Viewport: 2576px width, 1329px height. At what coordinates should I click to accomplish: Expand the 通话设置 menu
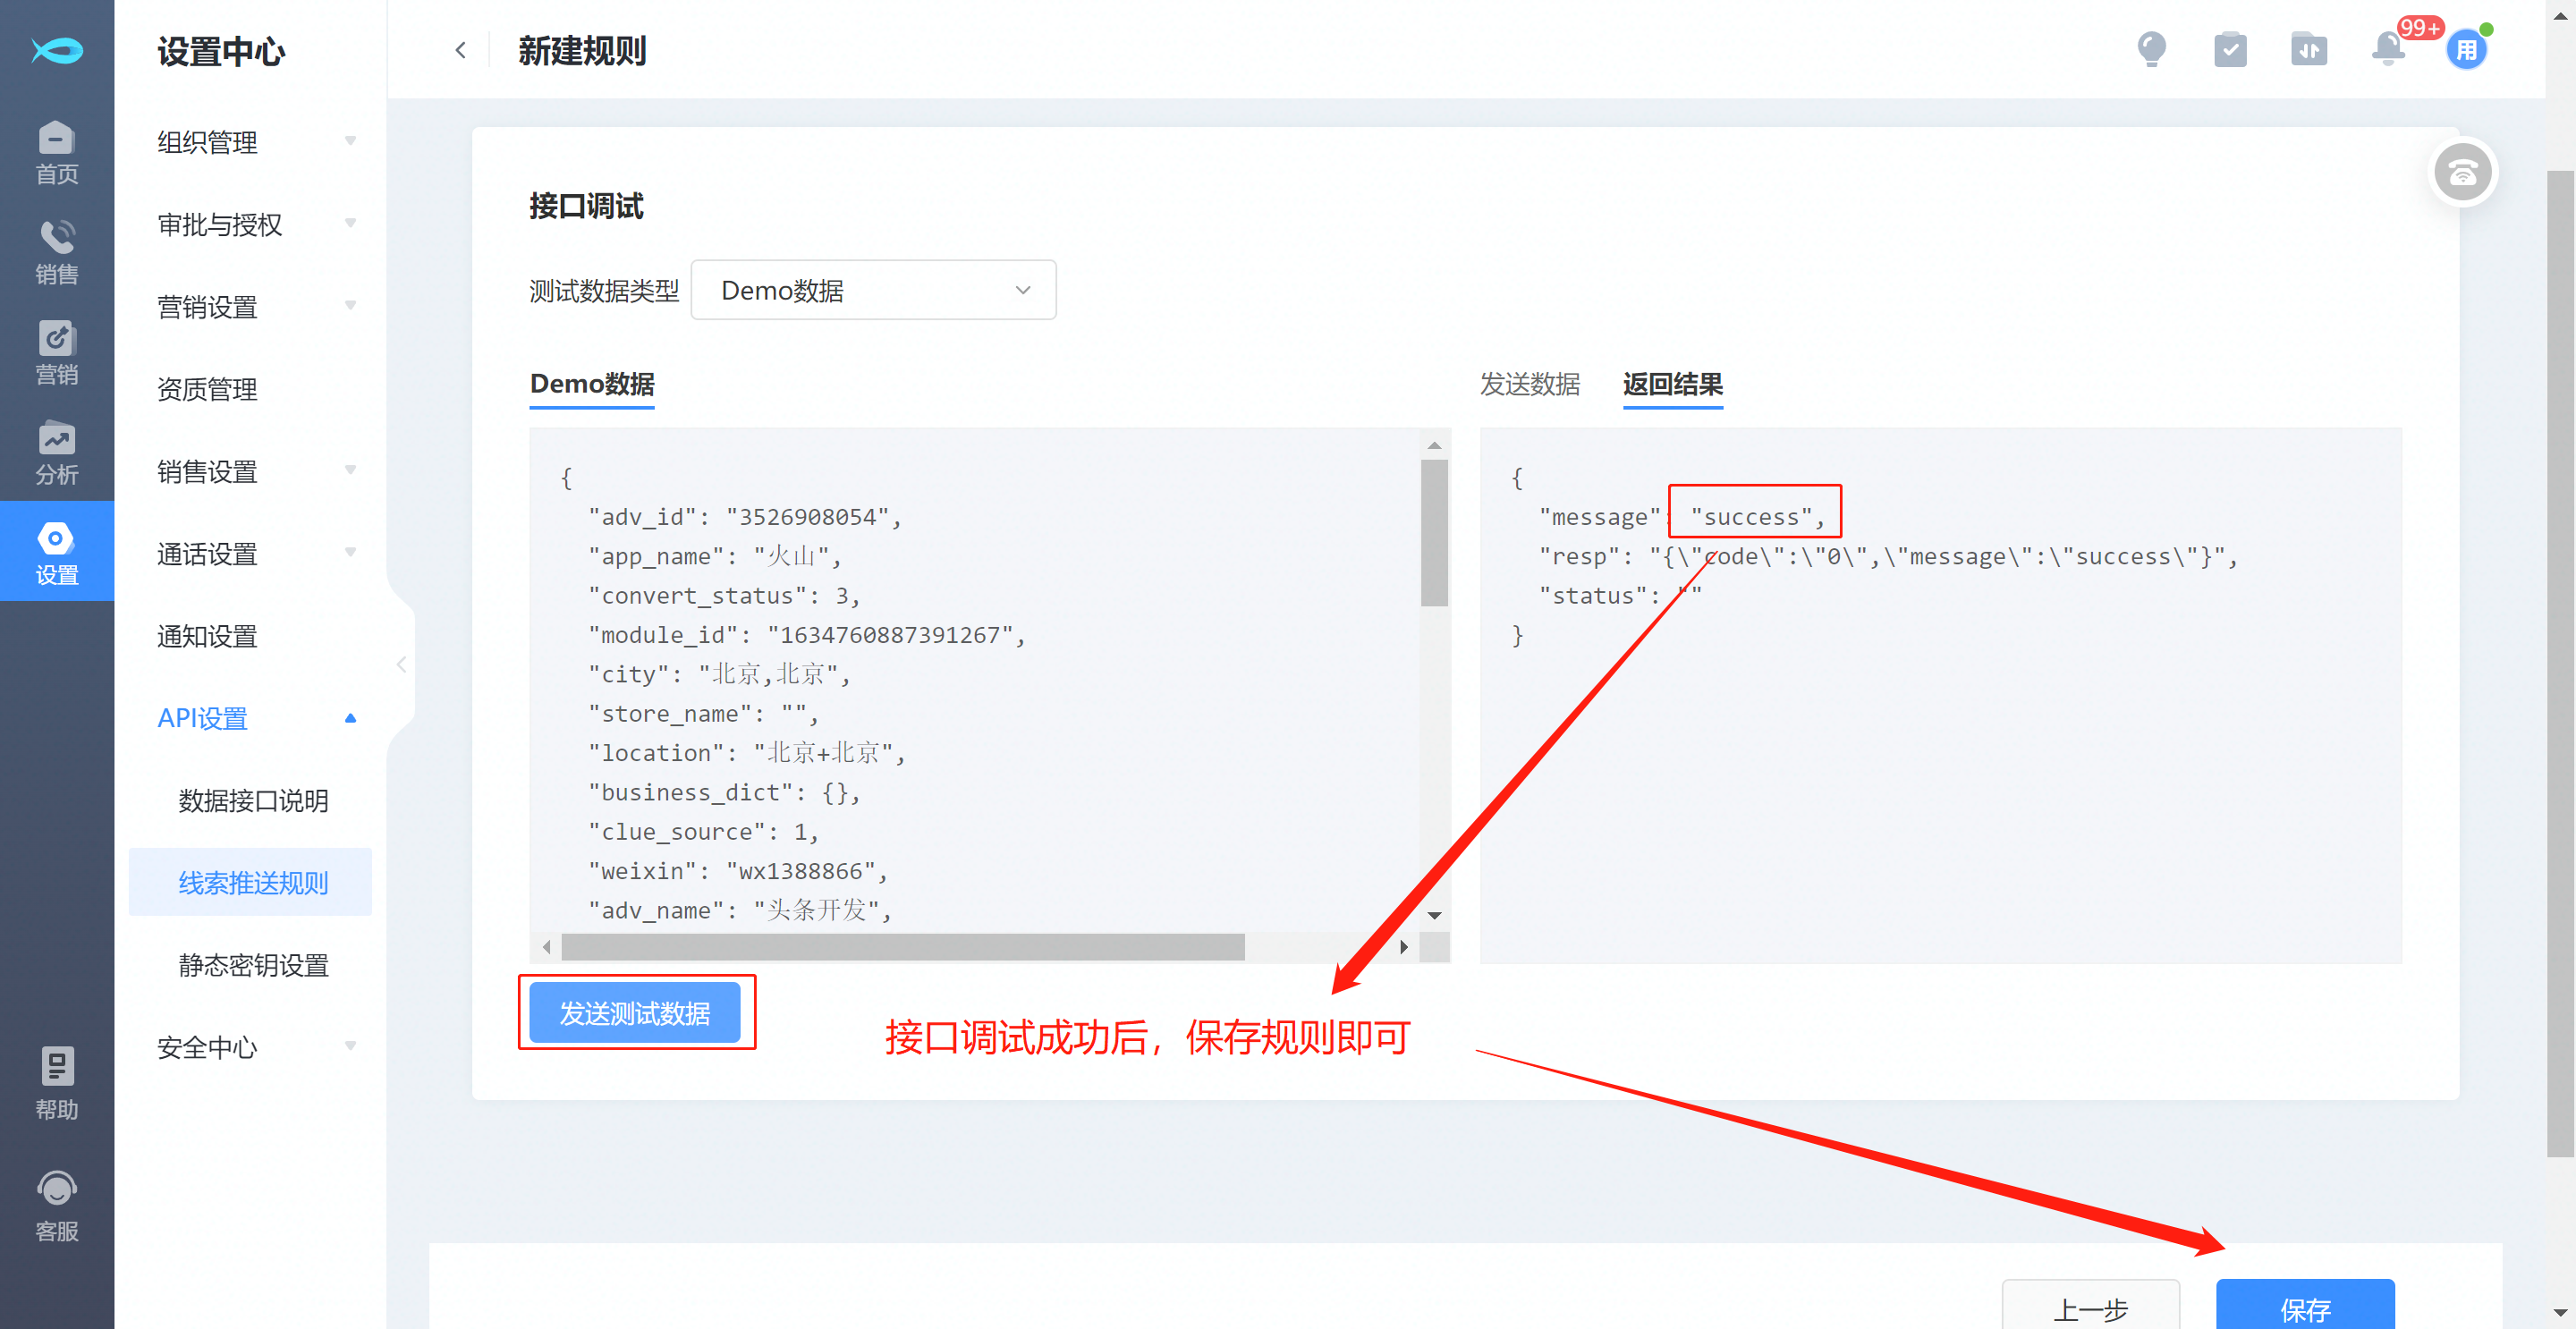click(x=257, y=553)
